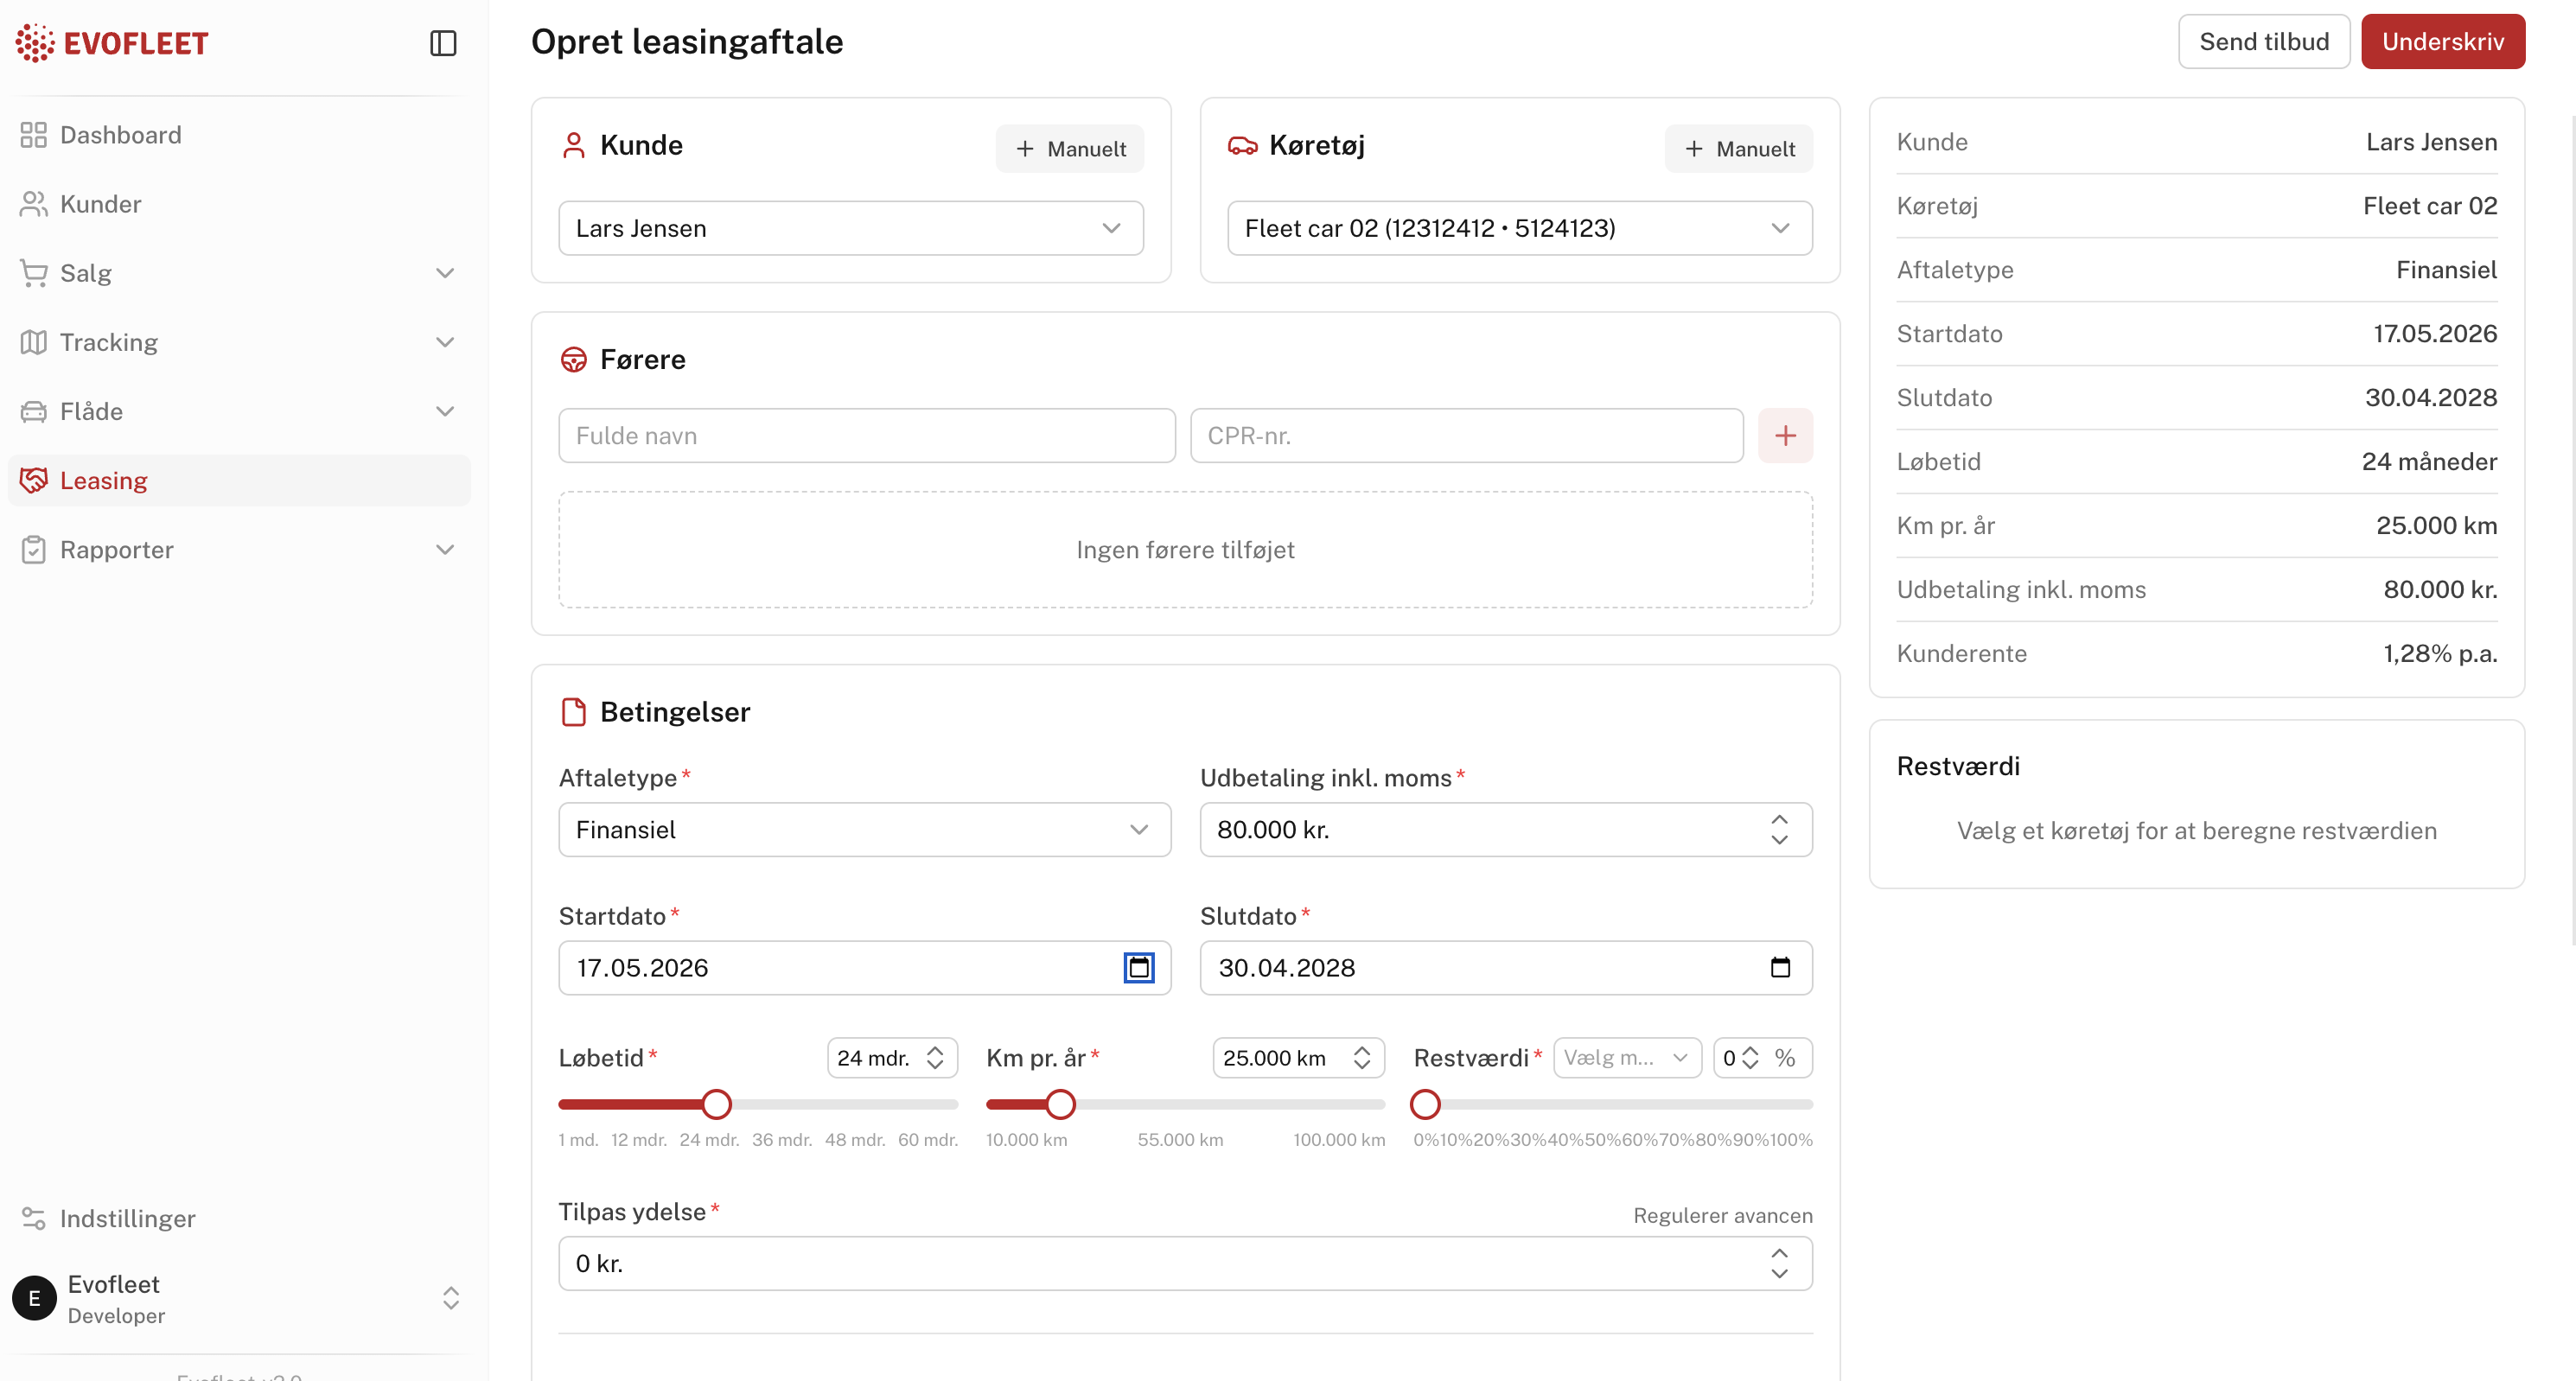The image size is (2576, 1381).
Task: Click the Fulde navn input field
Action: pyautogui.click(x=867, y=435)
